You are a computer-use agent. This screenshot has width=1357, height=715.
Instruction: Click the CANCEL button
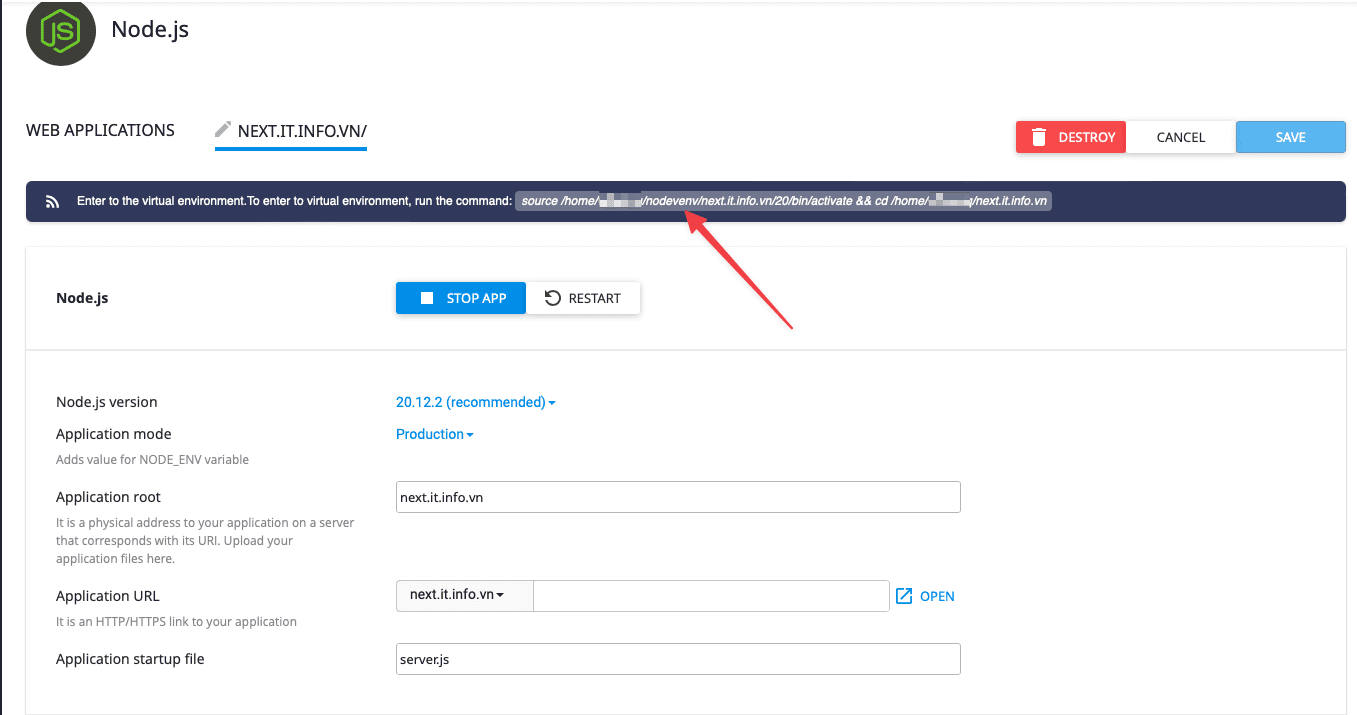point(1180,137)
